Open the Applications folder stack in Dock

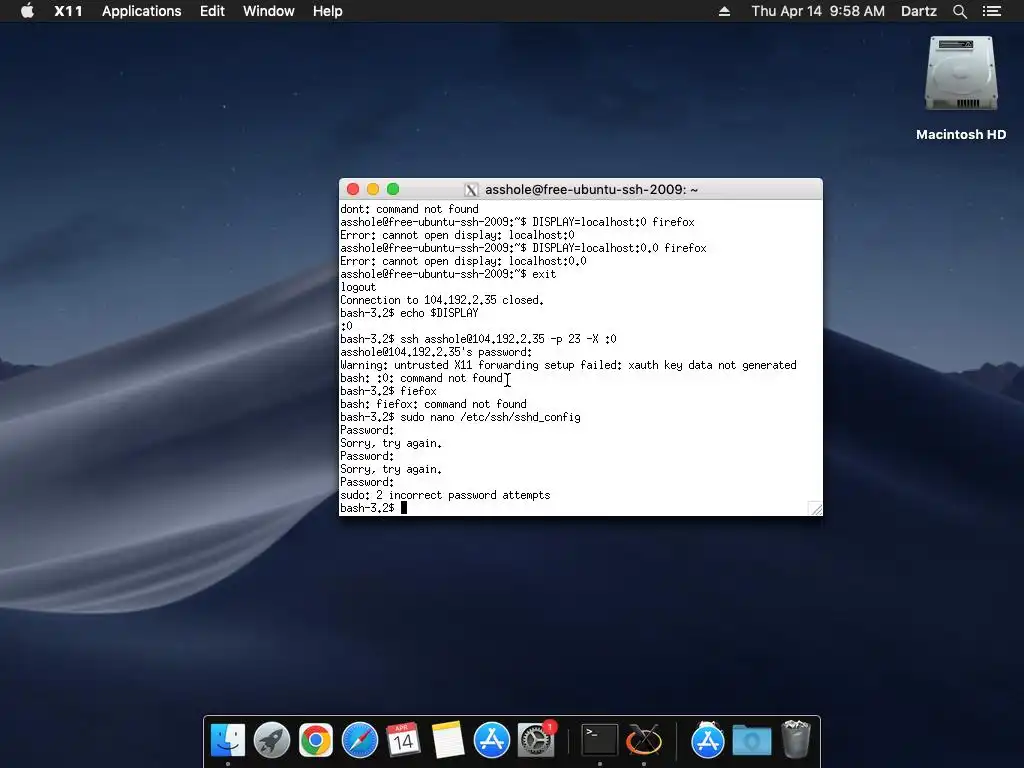pos(707,740)
